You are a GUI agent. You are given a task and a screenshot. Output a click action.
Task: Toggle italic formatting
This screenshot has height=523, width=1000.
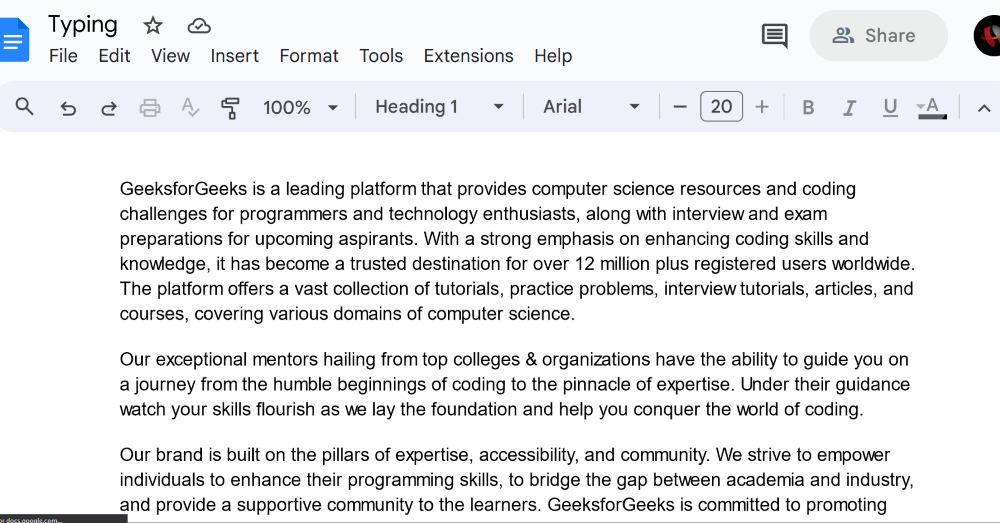pyautogui.click(x=850, y=108)
